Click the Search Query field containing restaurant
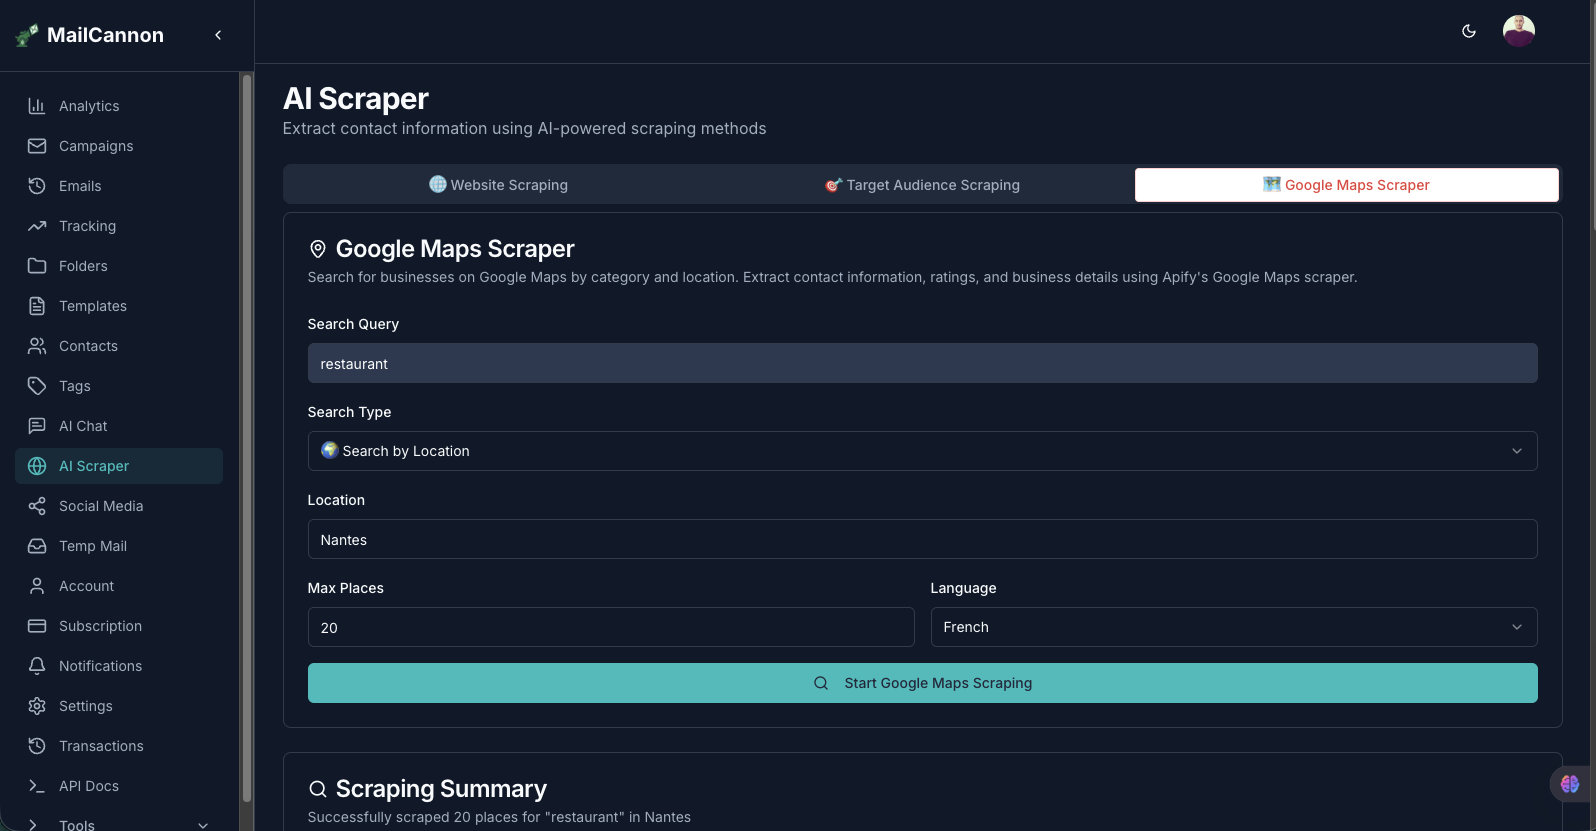This screenshot has height=831, width=1596. 922,363
